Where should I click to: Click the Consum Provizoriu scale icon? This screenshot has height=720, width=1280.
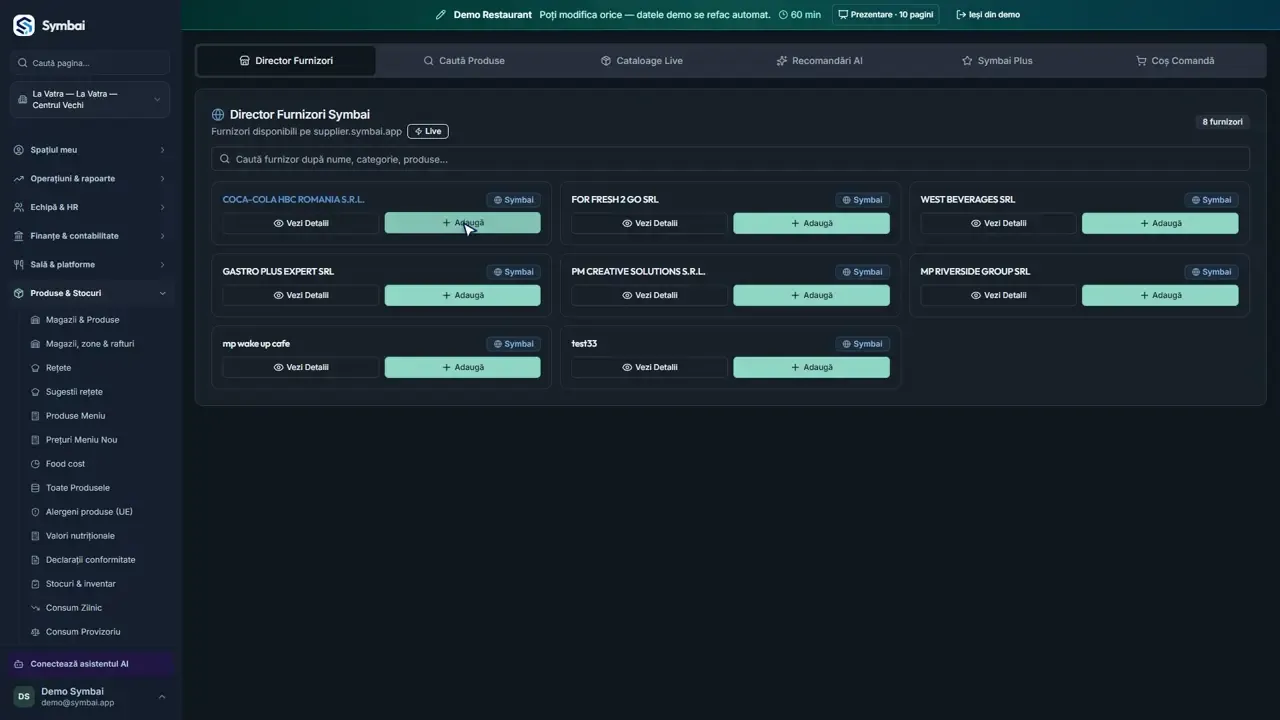(36, 632)
